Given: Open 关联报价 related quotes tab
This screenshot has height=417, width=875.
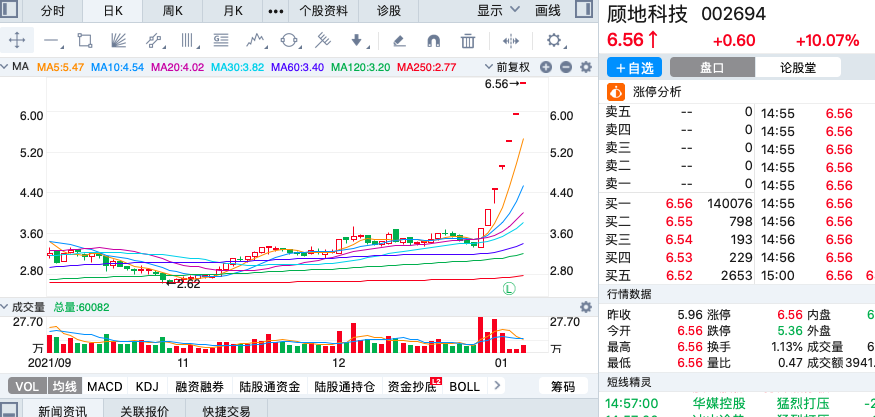Looking at the screenshot, I should pyautogui.click(x=145, y=410).
